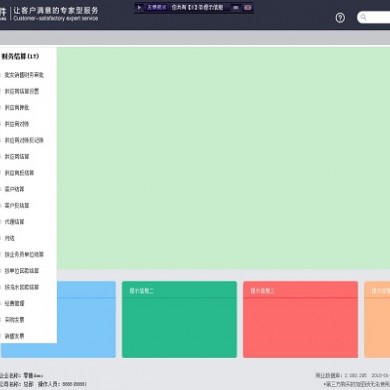Click the green 提示信息二 card

(x=179, y=319)
